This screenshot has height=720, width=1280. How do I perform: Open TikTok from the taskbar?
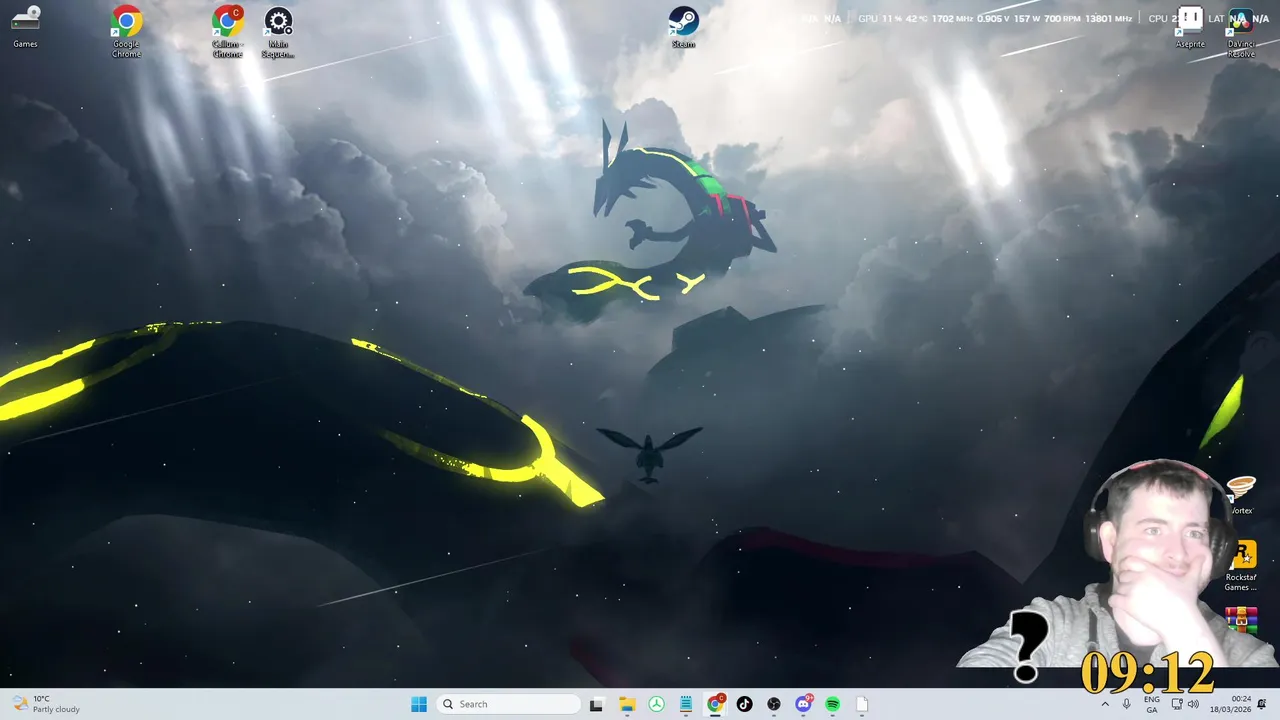tap(744, 704)
